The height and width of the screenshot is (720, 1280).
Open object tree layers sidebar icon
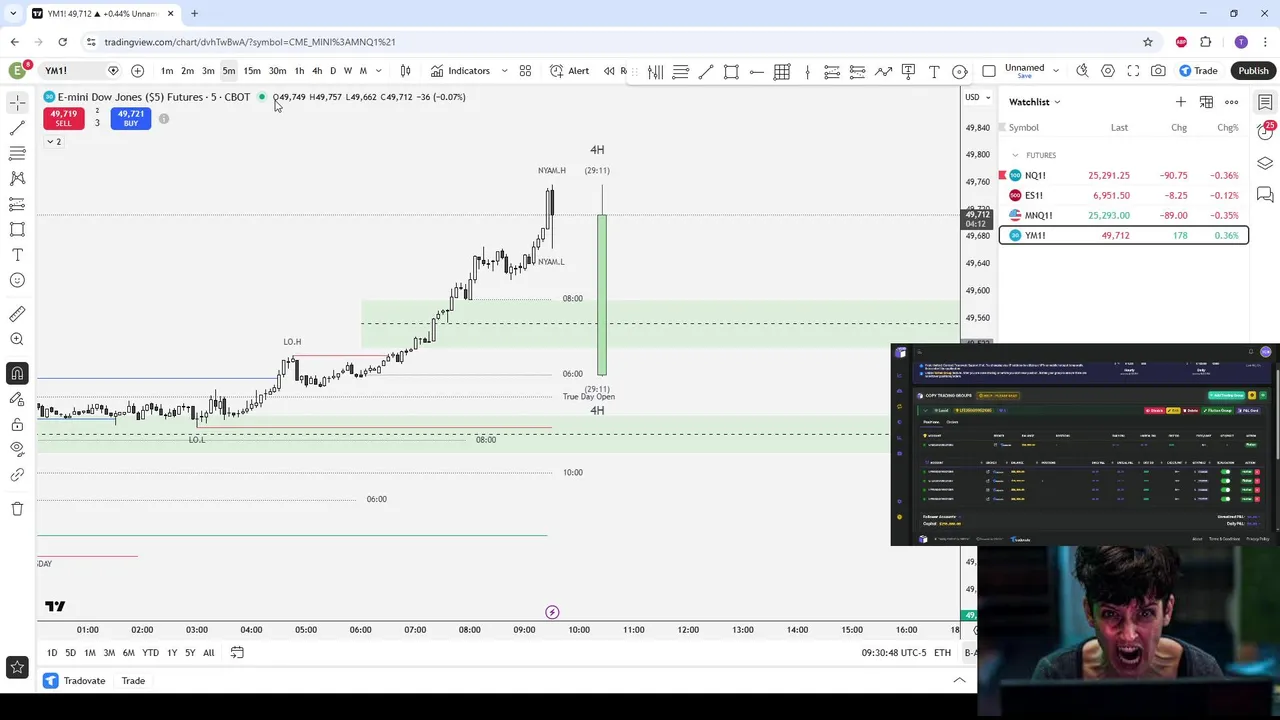point(1265,164)
